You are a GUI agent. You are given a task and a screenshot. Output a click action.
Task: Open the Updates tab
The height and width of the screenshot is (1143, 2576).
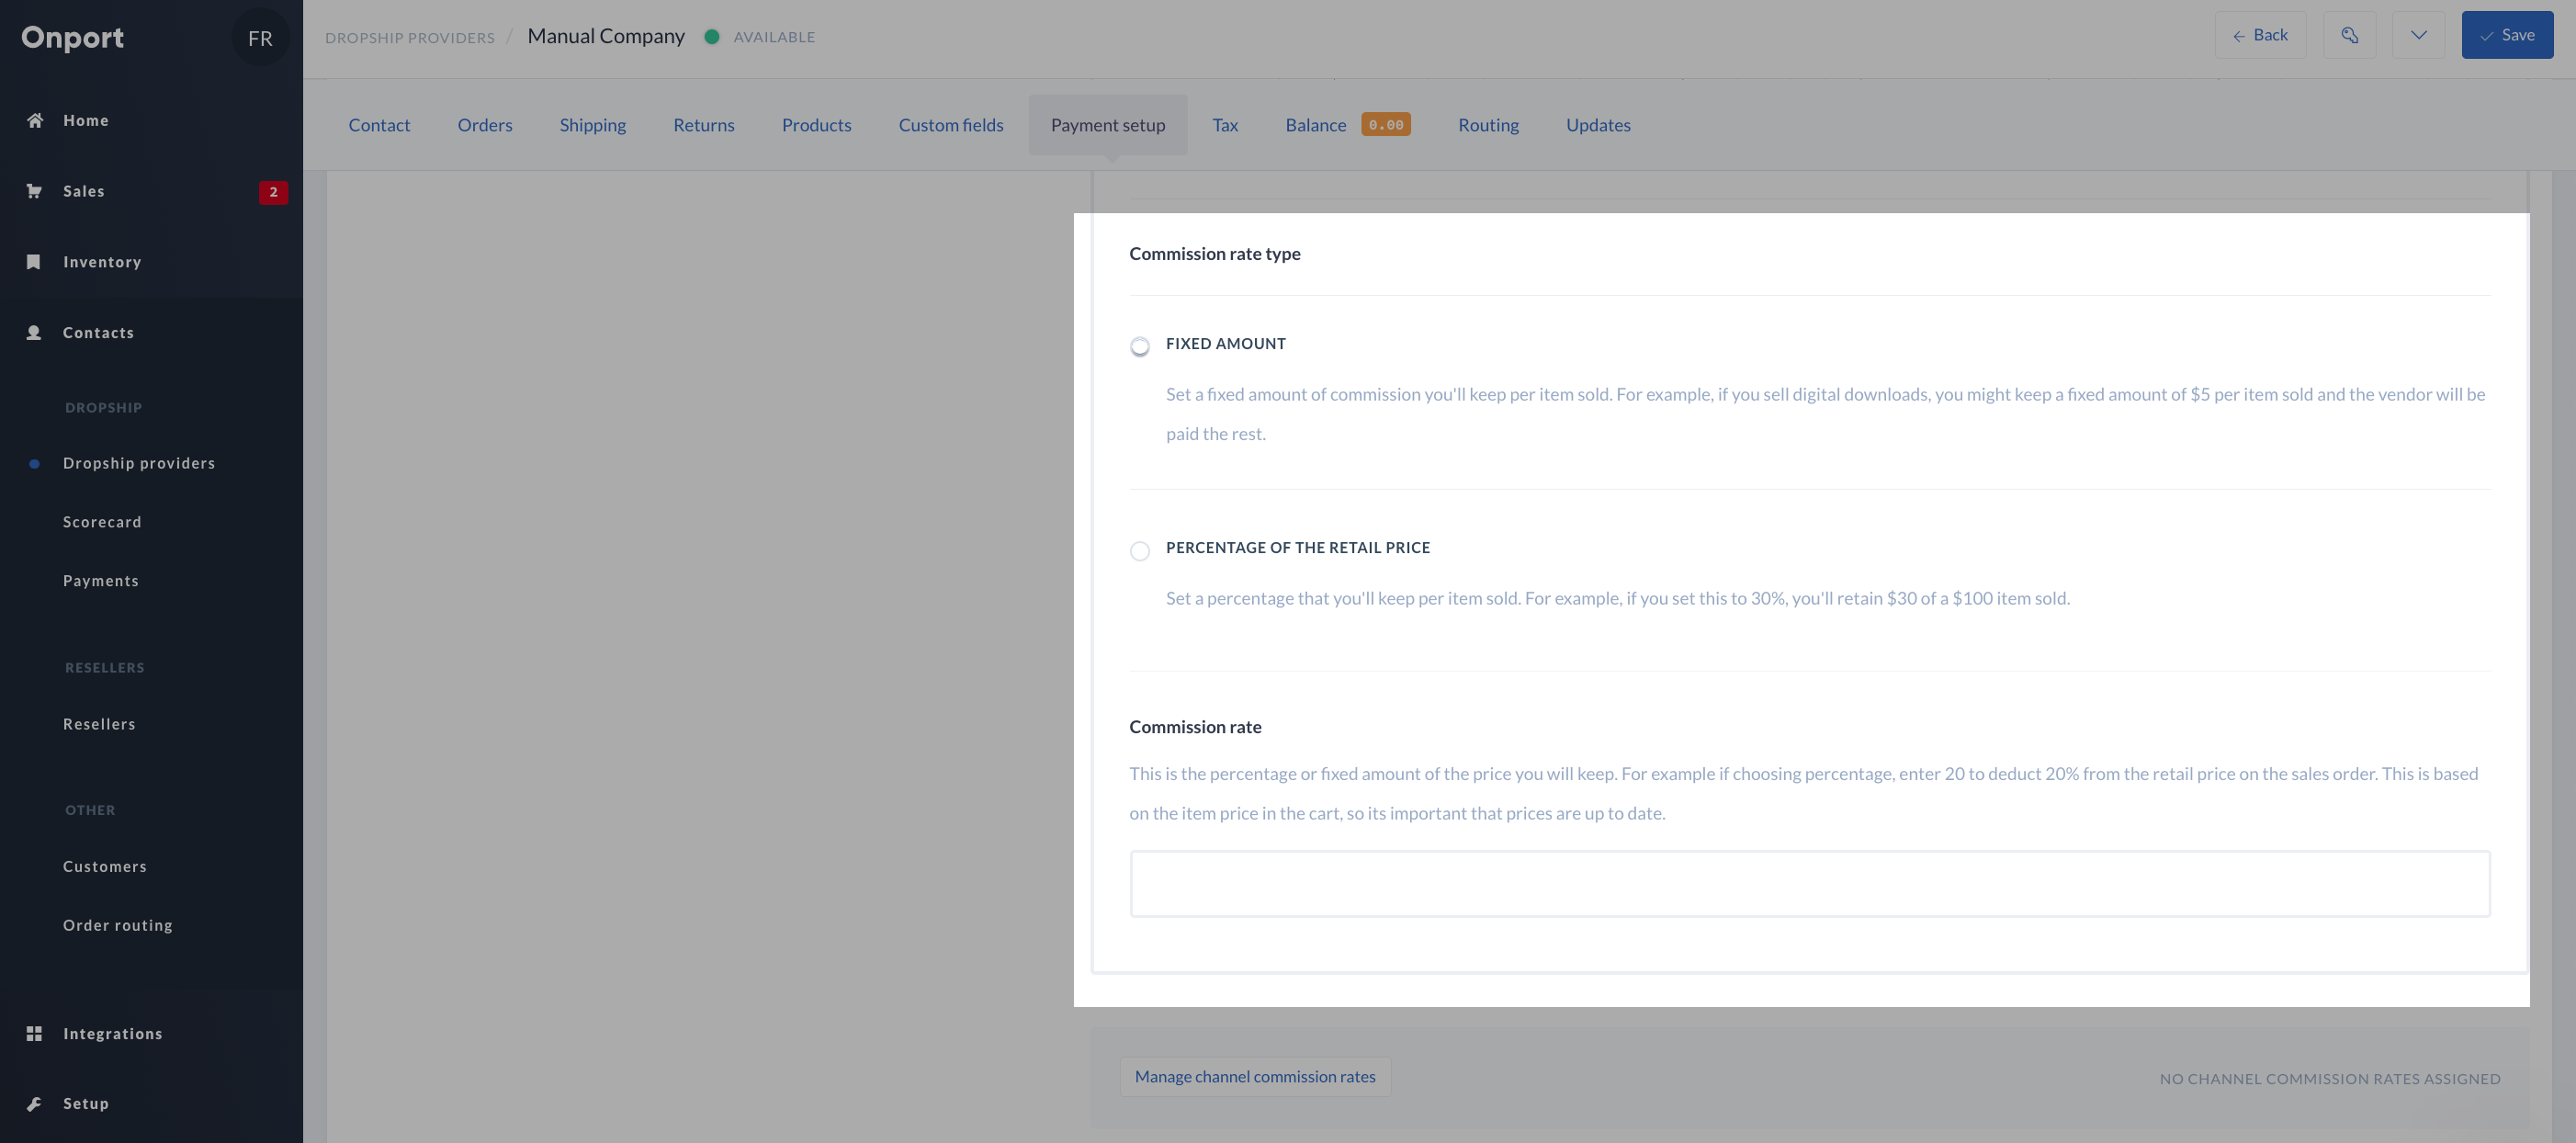(1598, 125)
